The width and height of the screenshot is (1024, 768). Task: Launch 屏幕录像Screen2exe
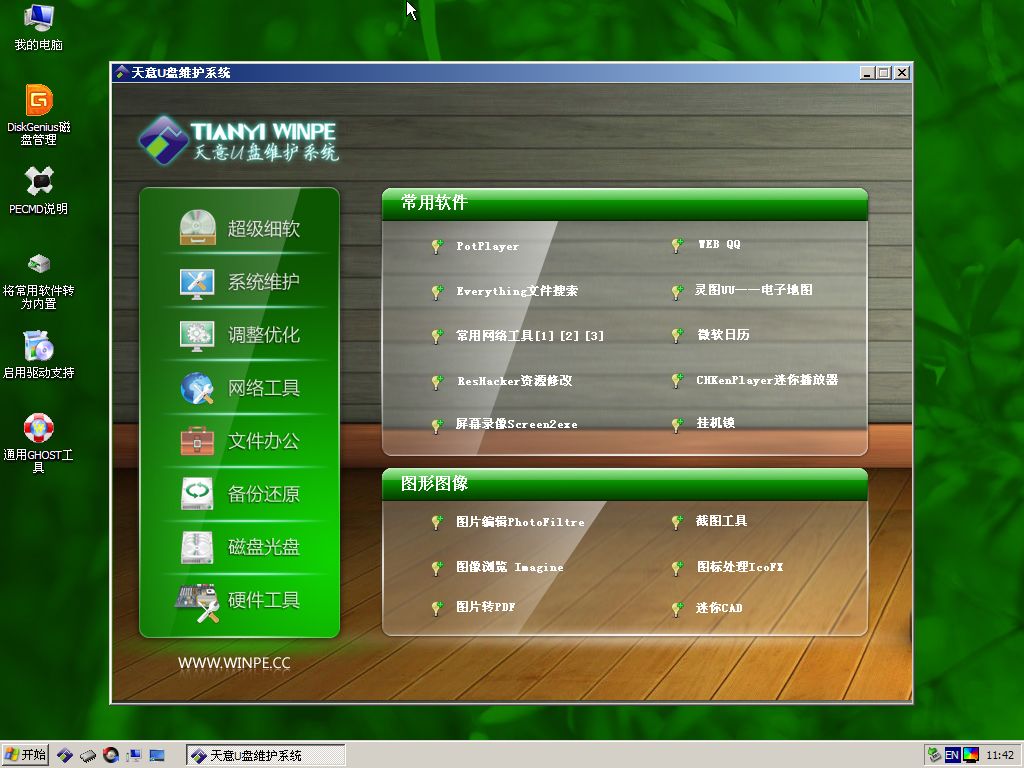click(517, 424)
